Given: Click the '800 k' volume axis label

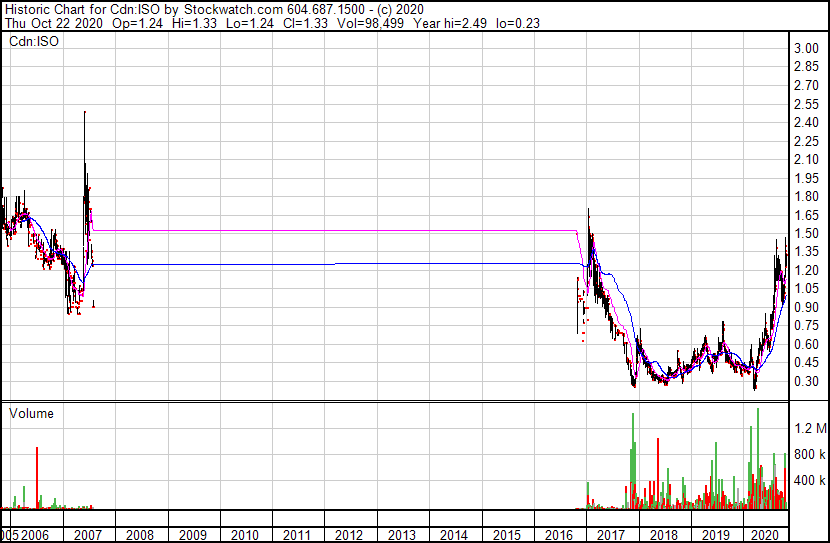Looking at the screenshot, I should (810, 454).
